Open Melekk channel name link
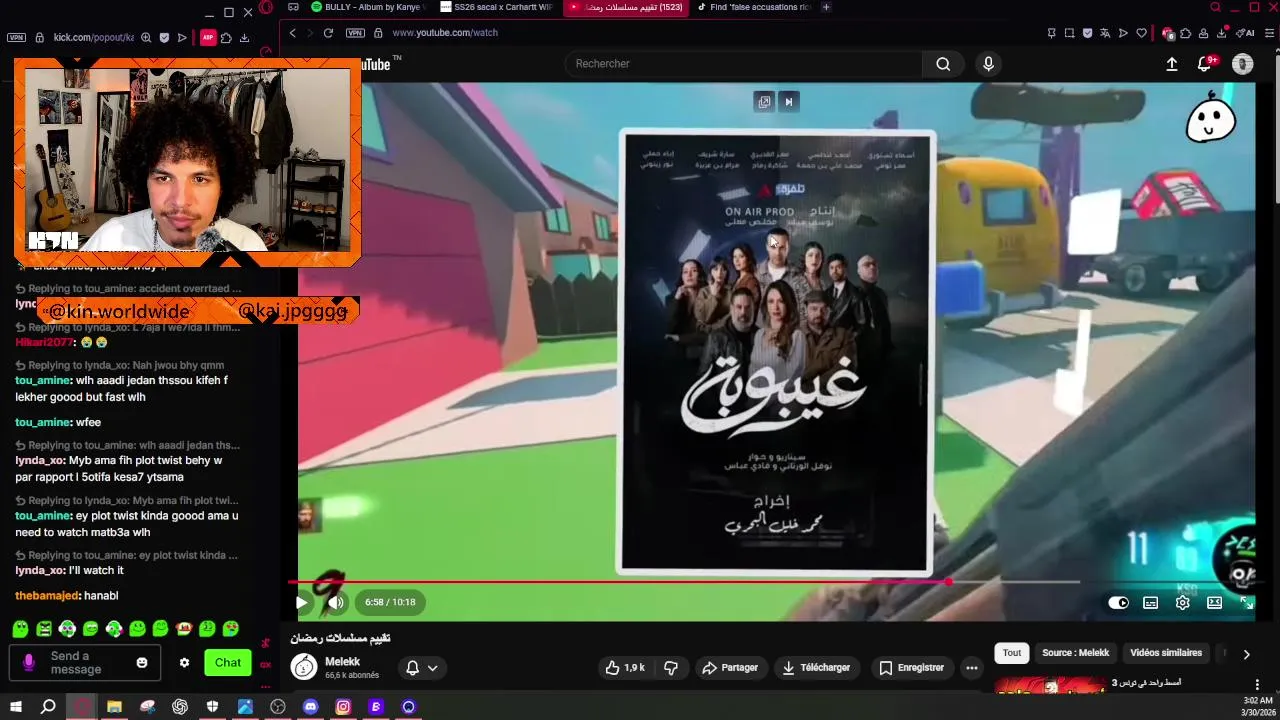Viewport: 1280px width, 720px height. (342, 662)
